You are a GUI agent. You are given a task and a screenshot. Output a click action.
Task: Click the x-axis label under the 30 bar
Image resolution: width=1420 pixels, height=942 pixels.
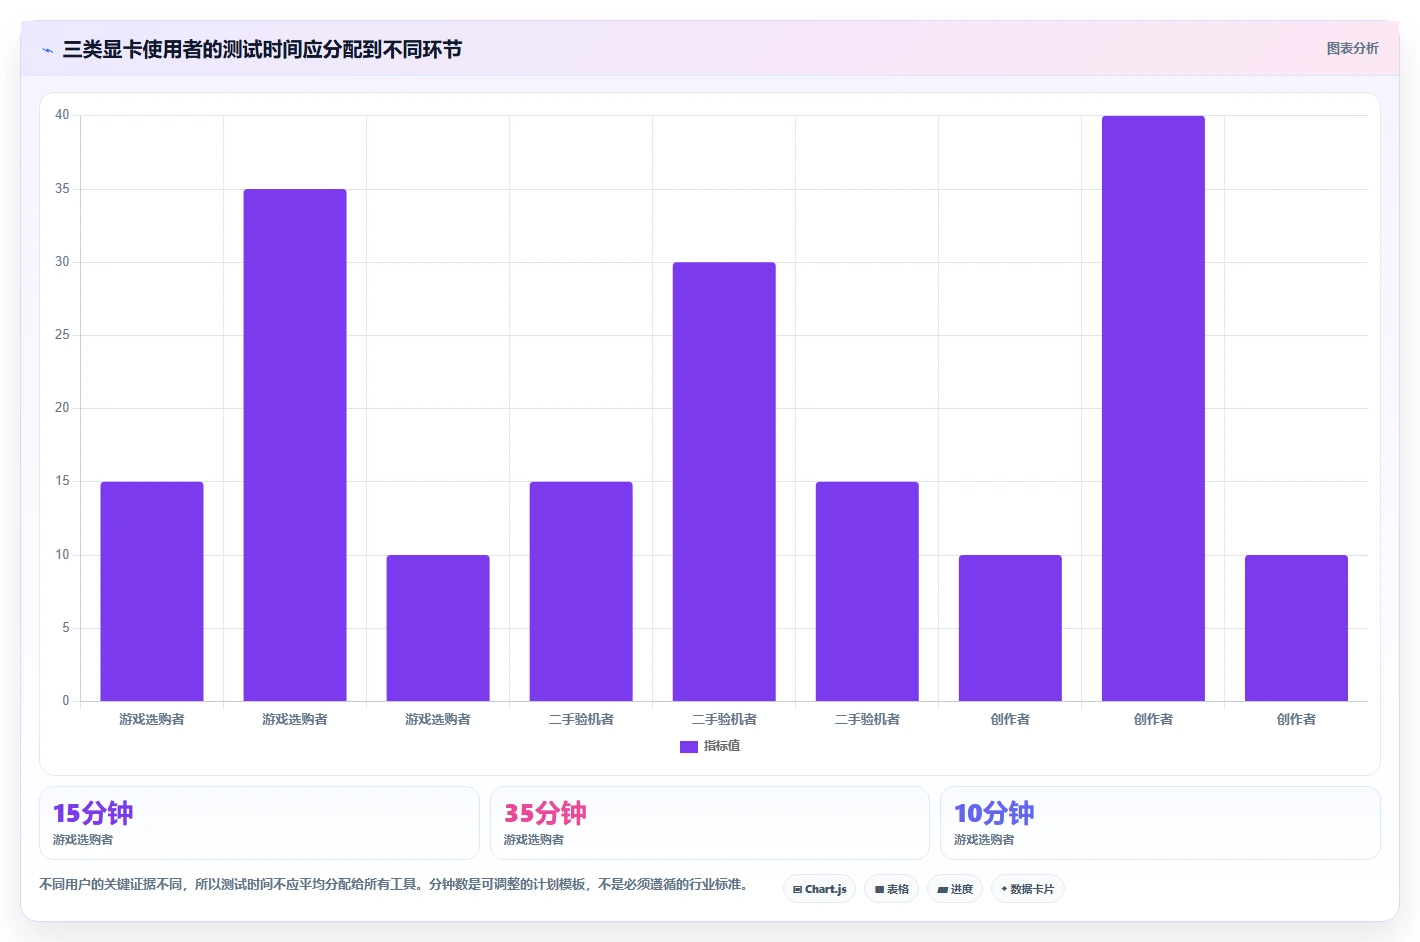tap(724, 719)
